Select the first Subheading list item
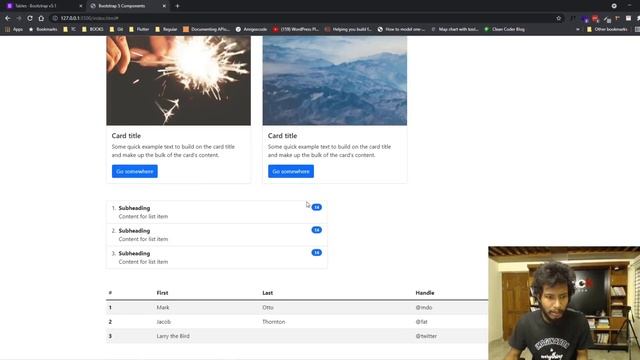The width and height of the screenshot is (640, 360). pos(216,212)
